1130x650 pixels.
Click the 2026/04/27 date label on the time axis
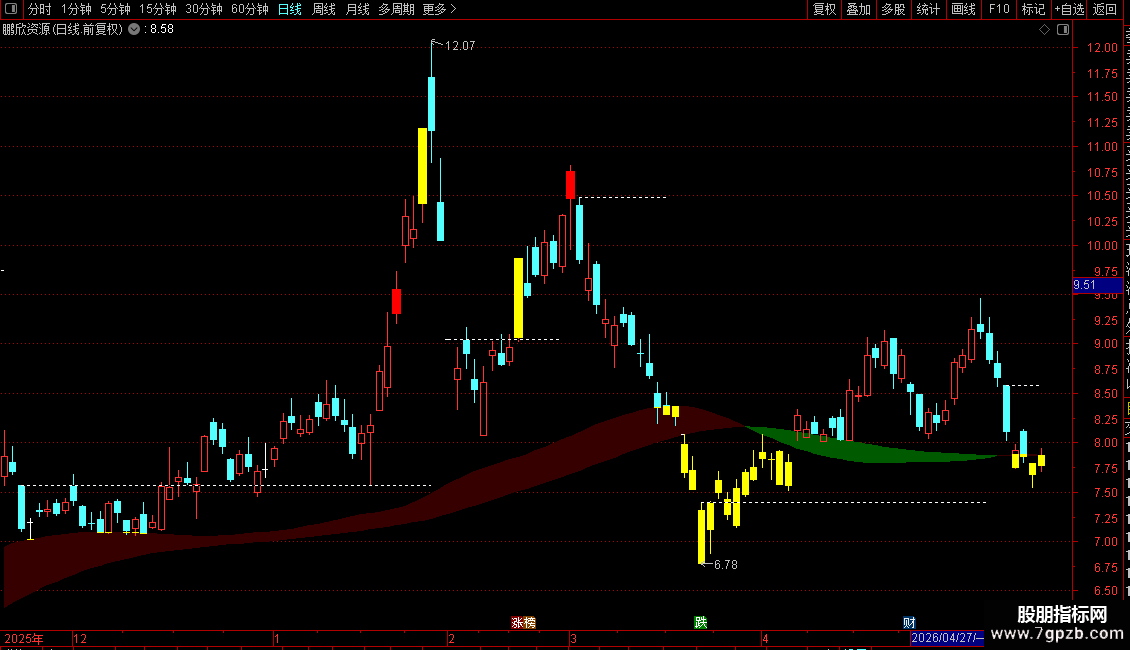point(946,638)
